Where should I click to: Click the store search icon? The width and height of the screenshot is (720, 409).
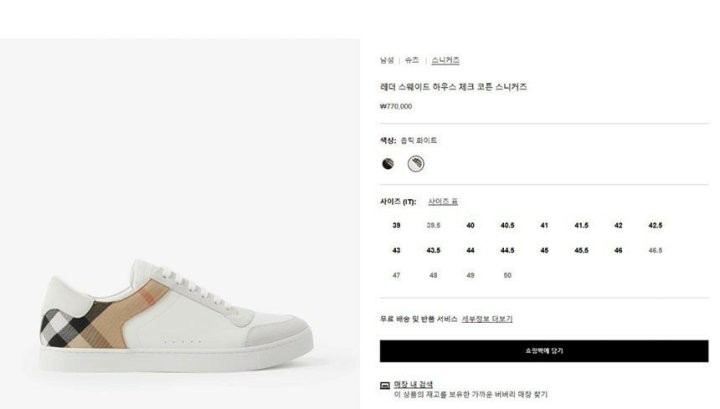[385, 385]
